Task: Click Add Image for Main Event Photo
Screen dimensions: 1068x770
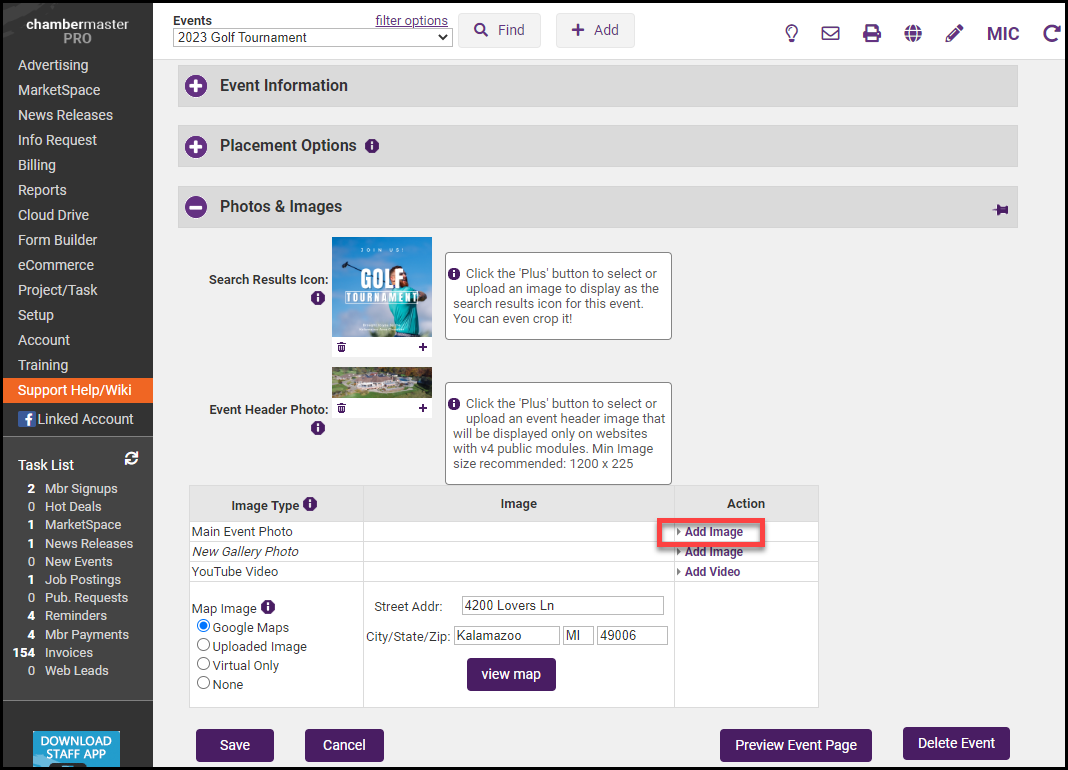Action: [713, 532]
